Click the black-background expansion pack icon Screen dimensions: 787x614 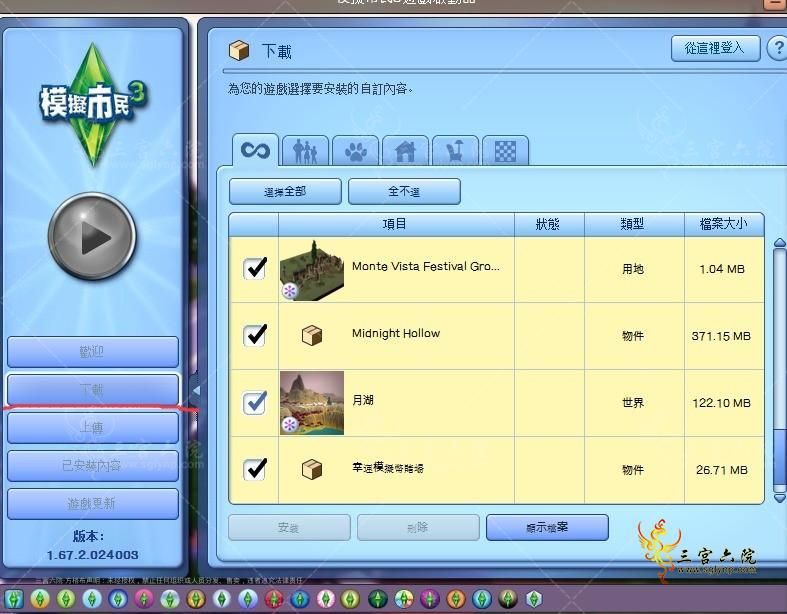coord(508,599)
